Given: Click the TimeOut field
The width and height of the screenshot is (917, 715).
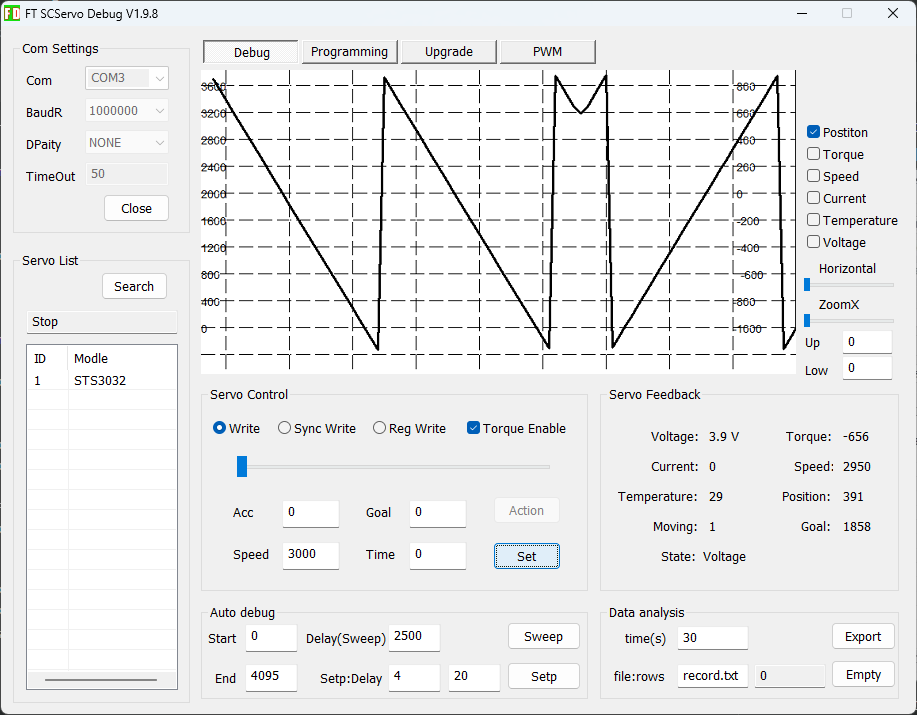Looking at the screenshot, I should 127,174.
